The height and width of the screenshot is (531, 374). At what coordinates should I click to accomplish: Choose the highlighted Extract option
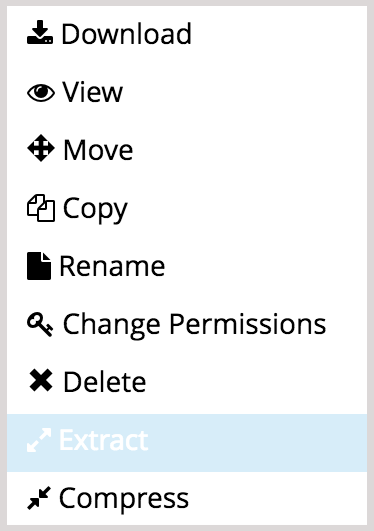[x=103, y=440]
